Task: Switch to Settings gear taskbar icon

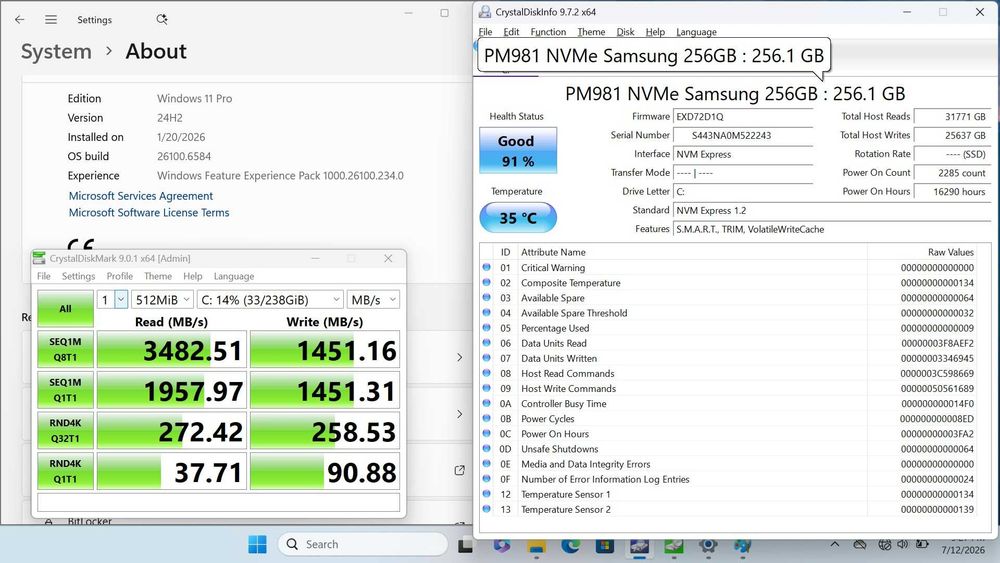Action: 708,545
